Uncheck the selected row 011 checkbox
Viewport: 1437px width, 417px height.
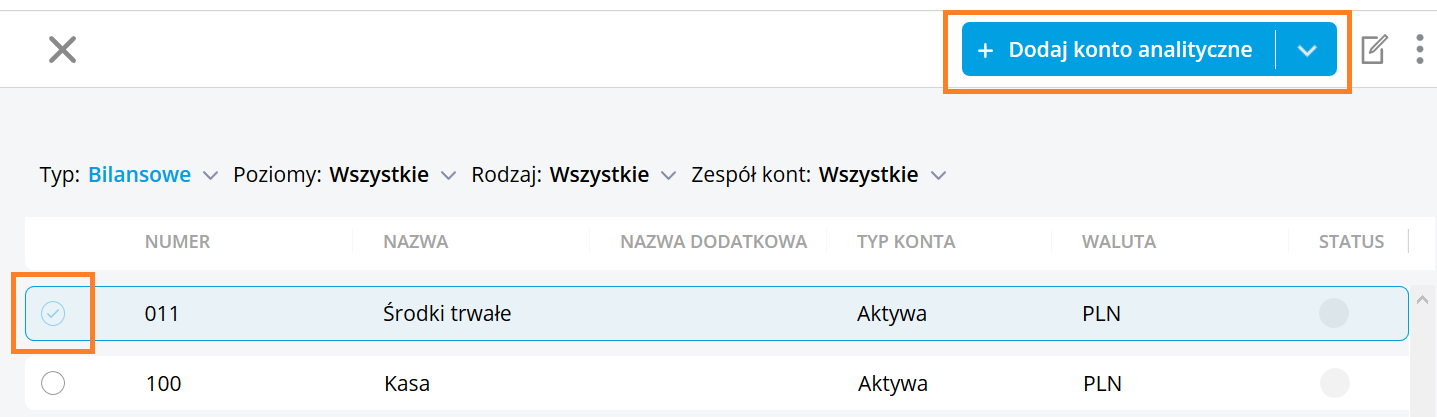click(53, 314)
